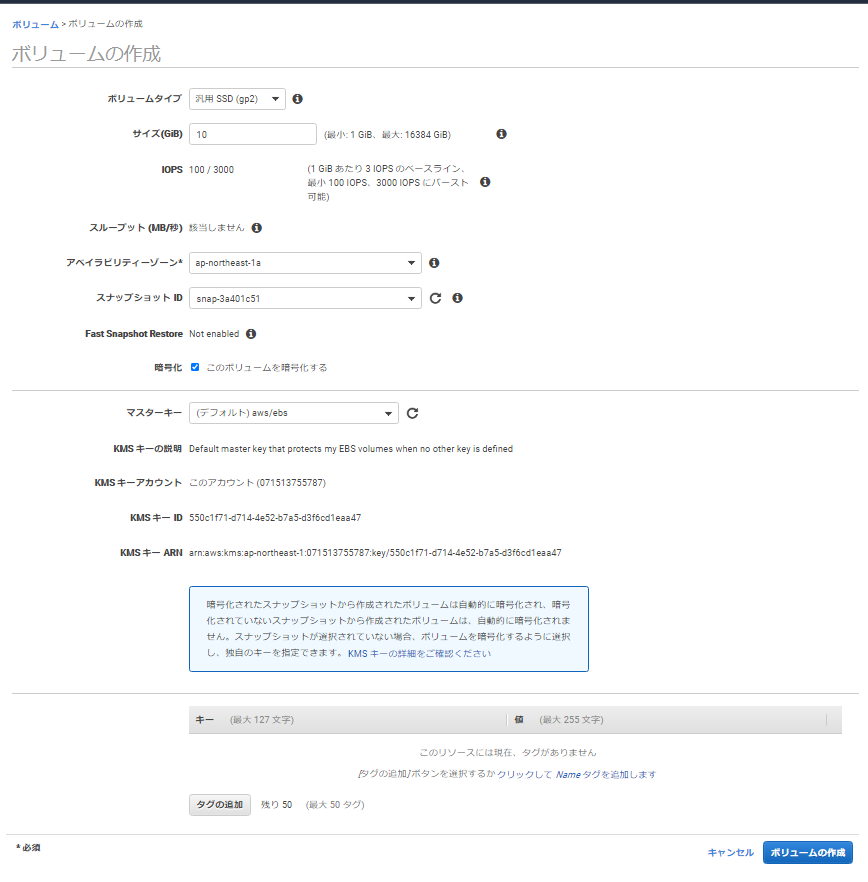Open KMS キーの詳細をご確認ください link

pos(419,654)
